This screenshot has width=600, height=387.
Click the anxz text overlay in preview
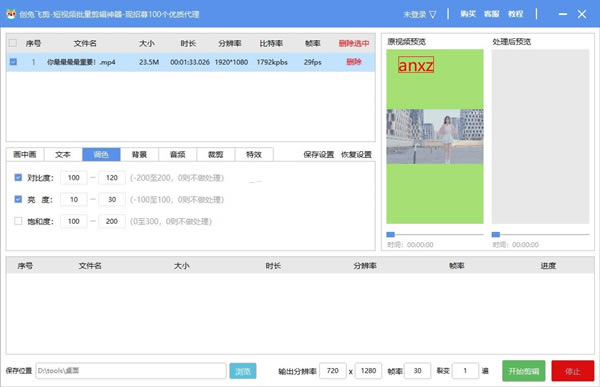(416, 65)
